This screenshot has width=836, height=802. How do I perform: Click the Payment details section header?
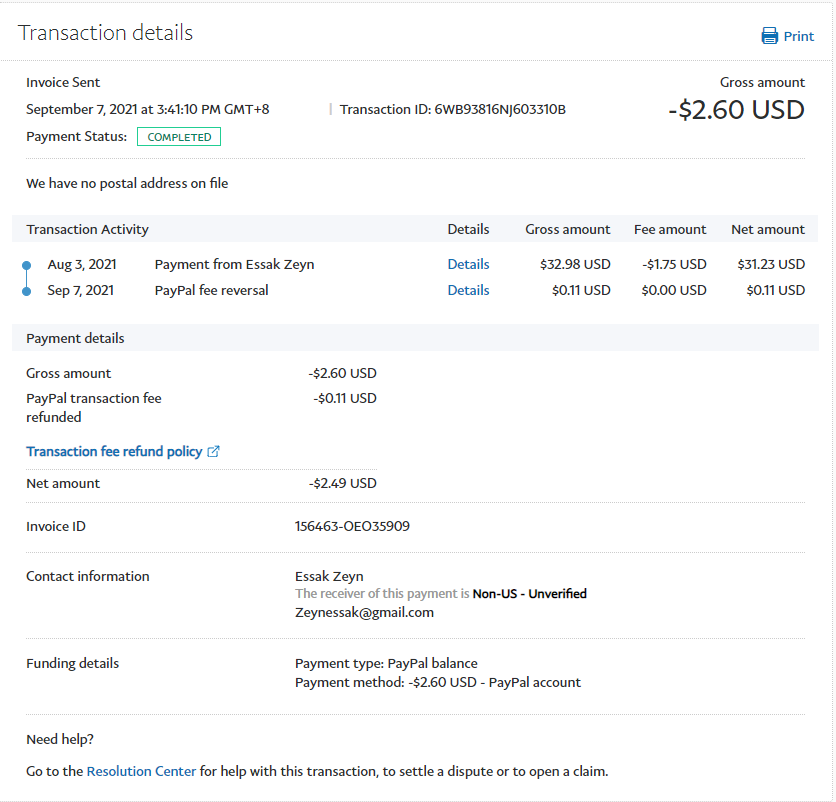[75, 338]
